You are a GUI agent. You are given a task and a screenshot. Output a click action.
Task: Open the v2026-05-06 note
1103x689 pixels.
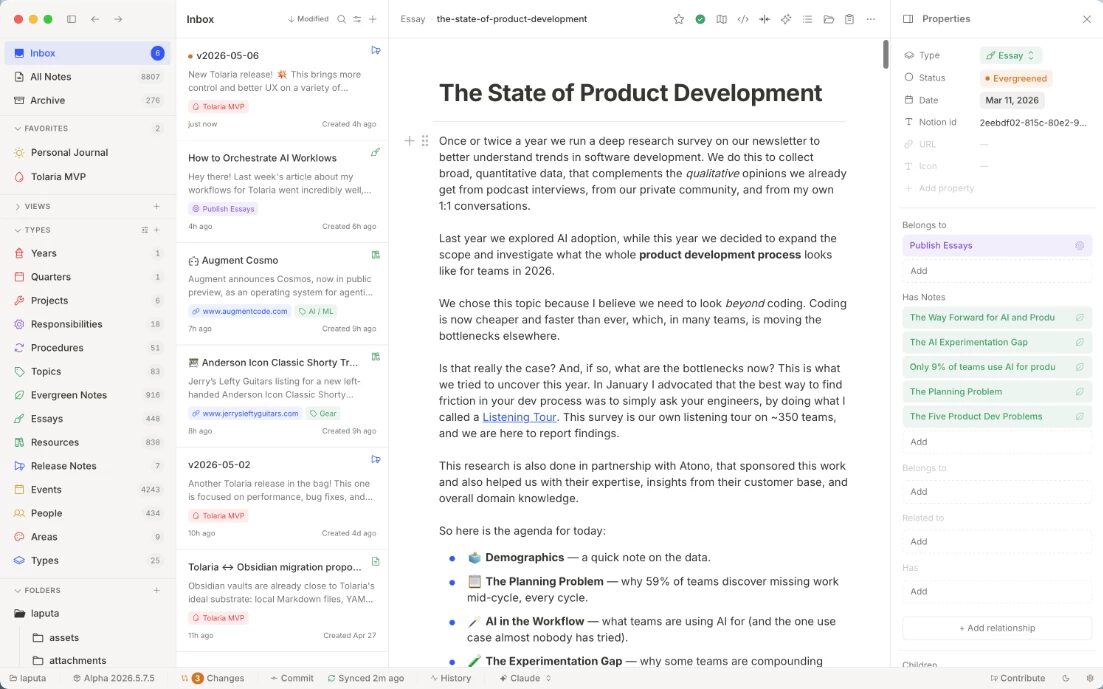click(282, 89)
